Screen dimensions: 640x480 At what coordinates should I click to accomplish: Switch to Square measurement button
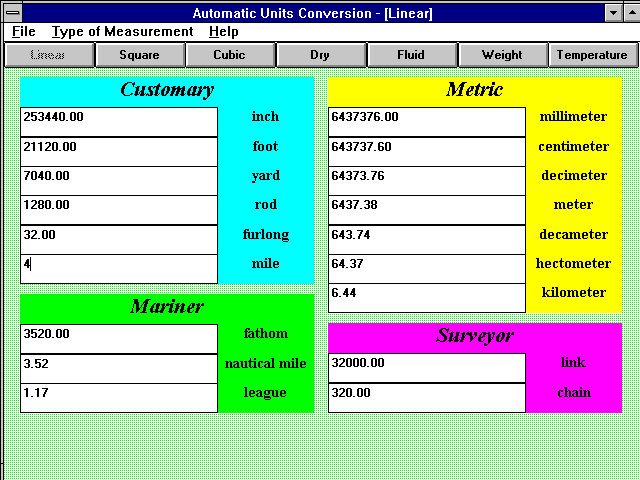pos(138,55)
